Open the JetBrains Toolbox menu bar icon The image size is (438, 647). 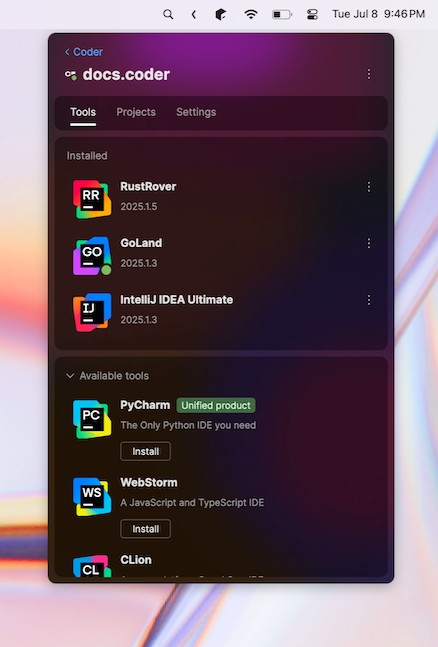pyautogui.click(x=221, y=14)
